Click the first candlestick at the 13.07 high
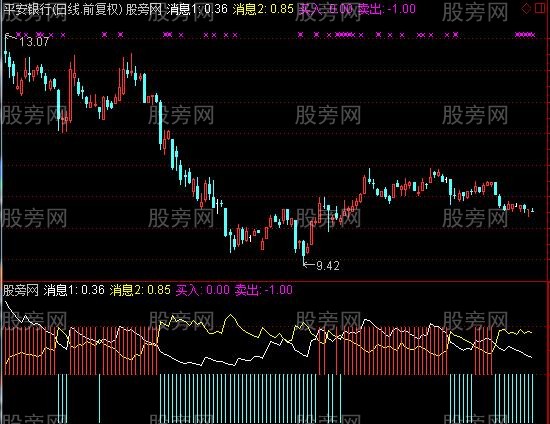550x424 pixels. coord(6,49)
